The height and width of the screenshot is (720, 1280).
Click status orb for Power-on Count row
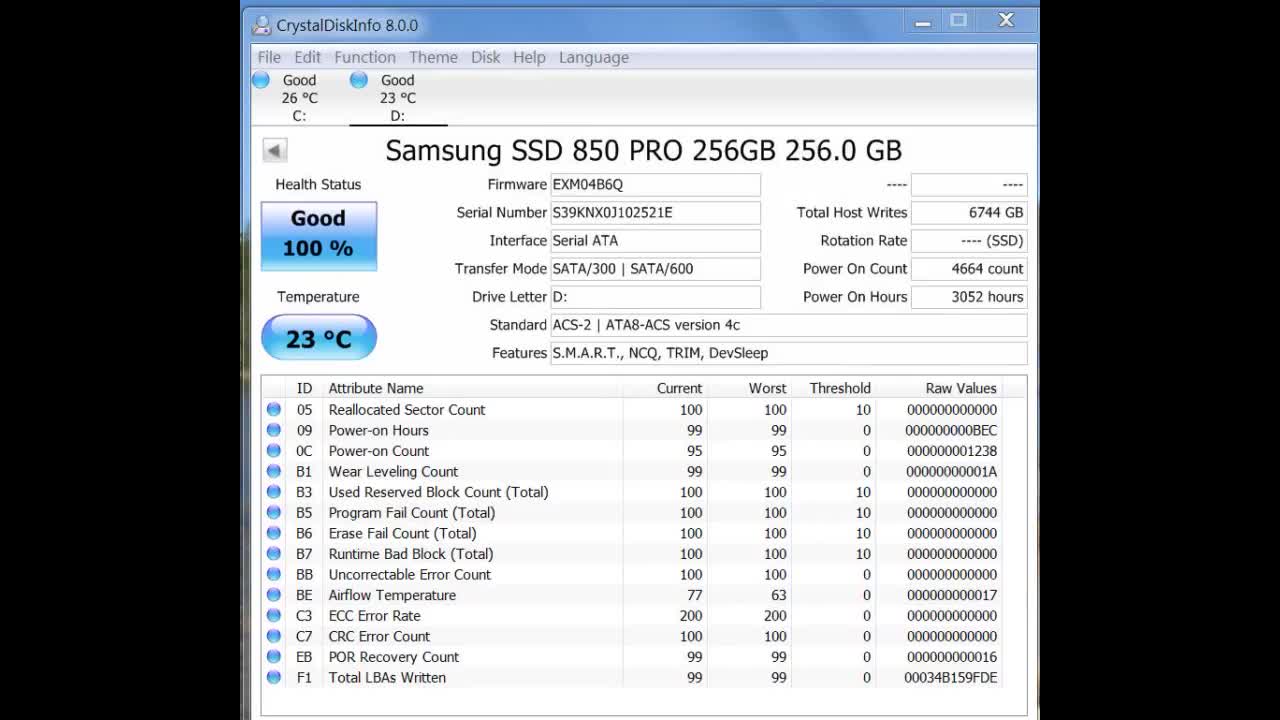[x=273, y=450]
